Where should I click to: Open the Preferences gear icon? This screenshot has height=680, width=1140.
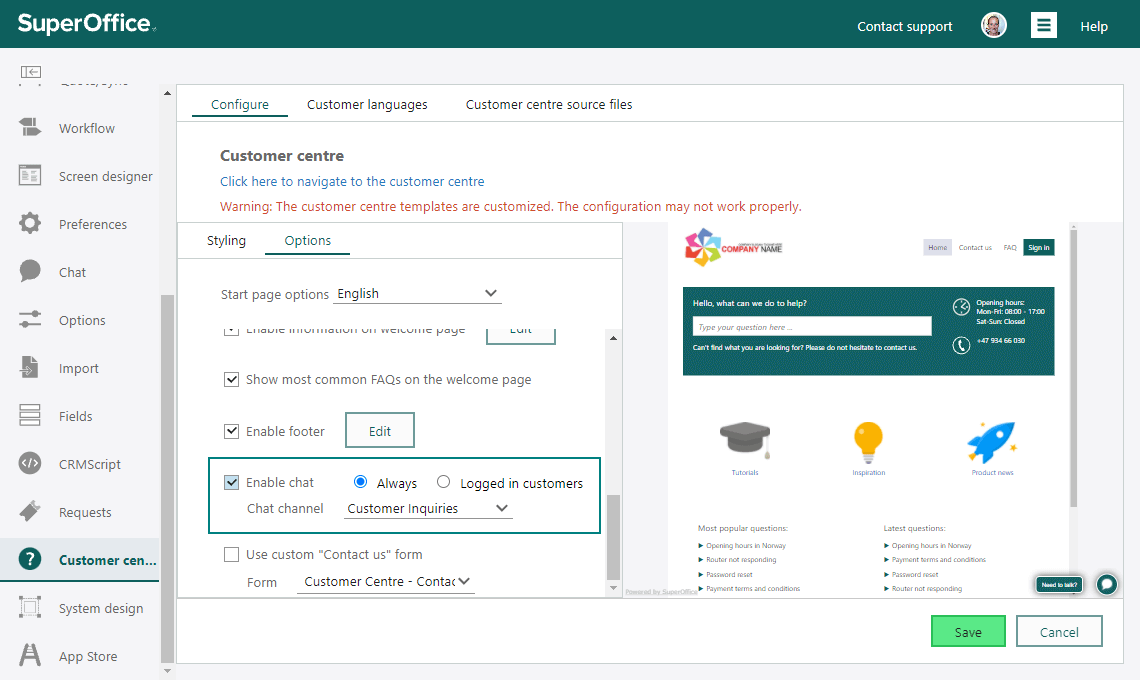(30, 223)
